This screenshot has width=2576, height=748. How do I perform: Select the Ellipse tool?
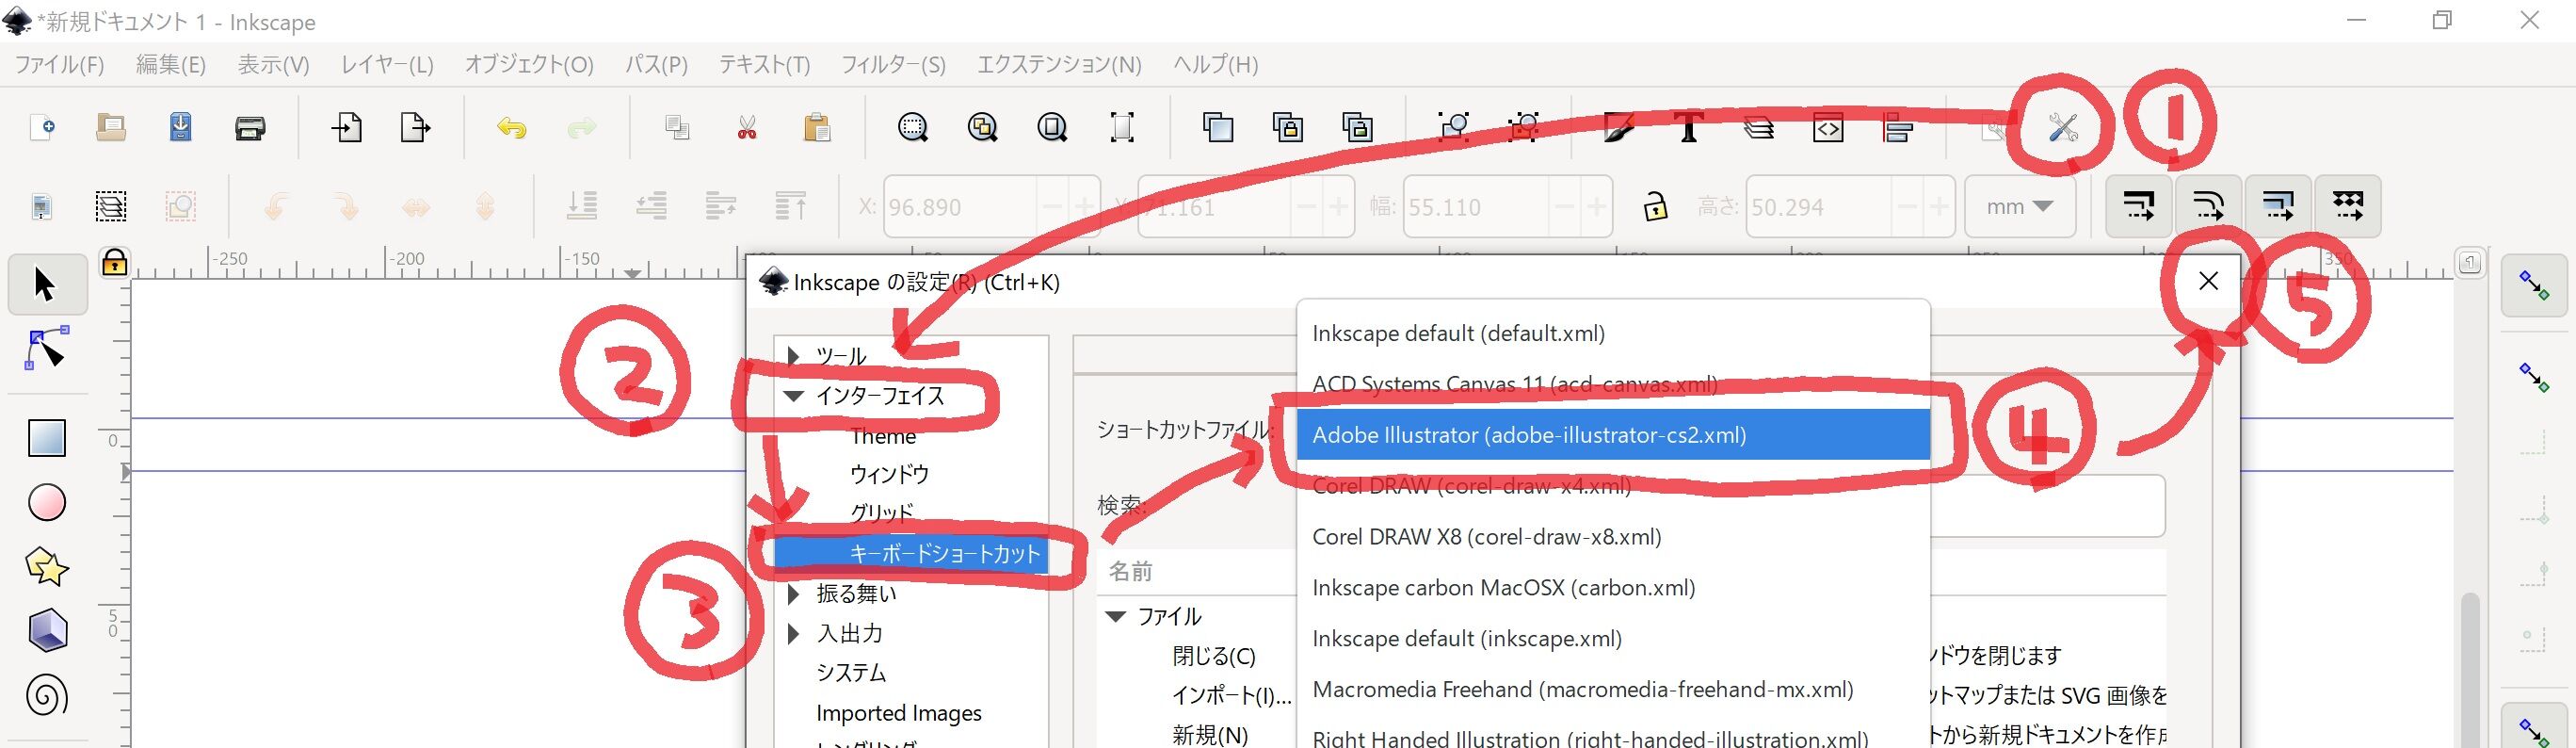coord(46,502)
